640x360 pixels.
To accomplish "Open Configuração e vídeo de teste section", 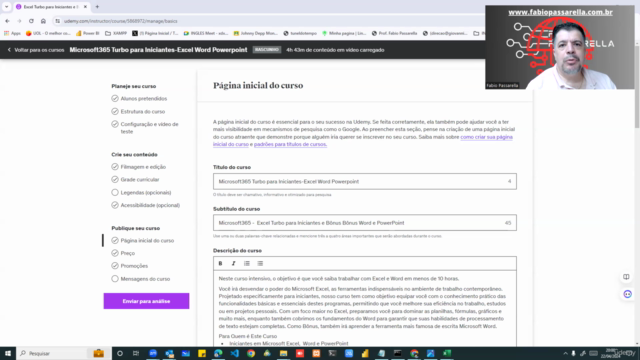I will 145,128.
